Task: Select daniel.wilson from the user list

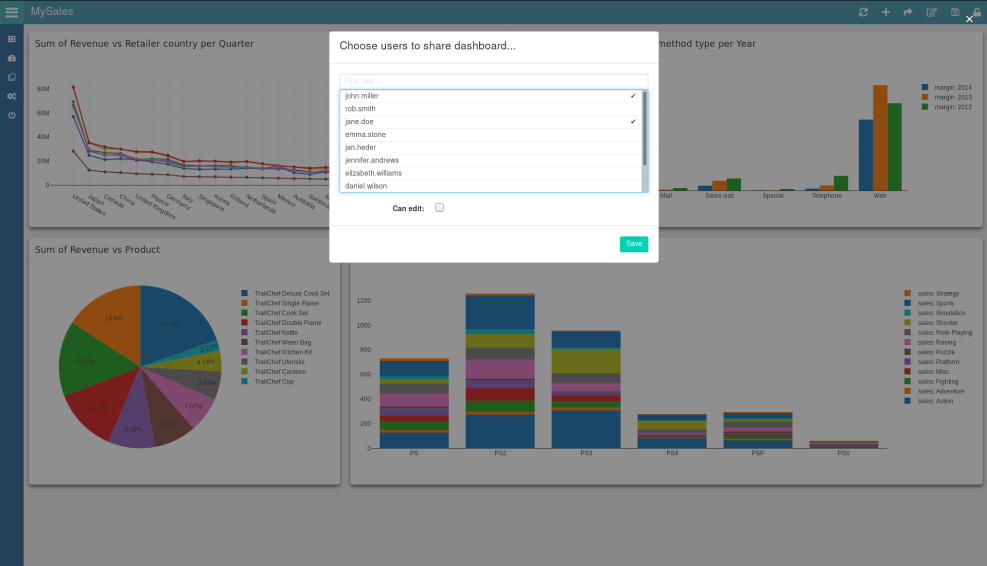Action: click(490, 186)
